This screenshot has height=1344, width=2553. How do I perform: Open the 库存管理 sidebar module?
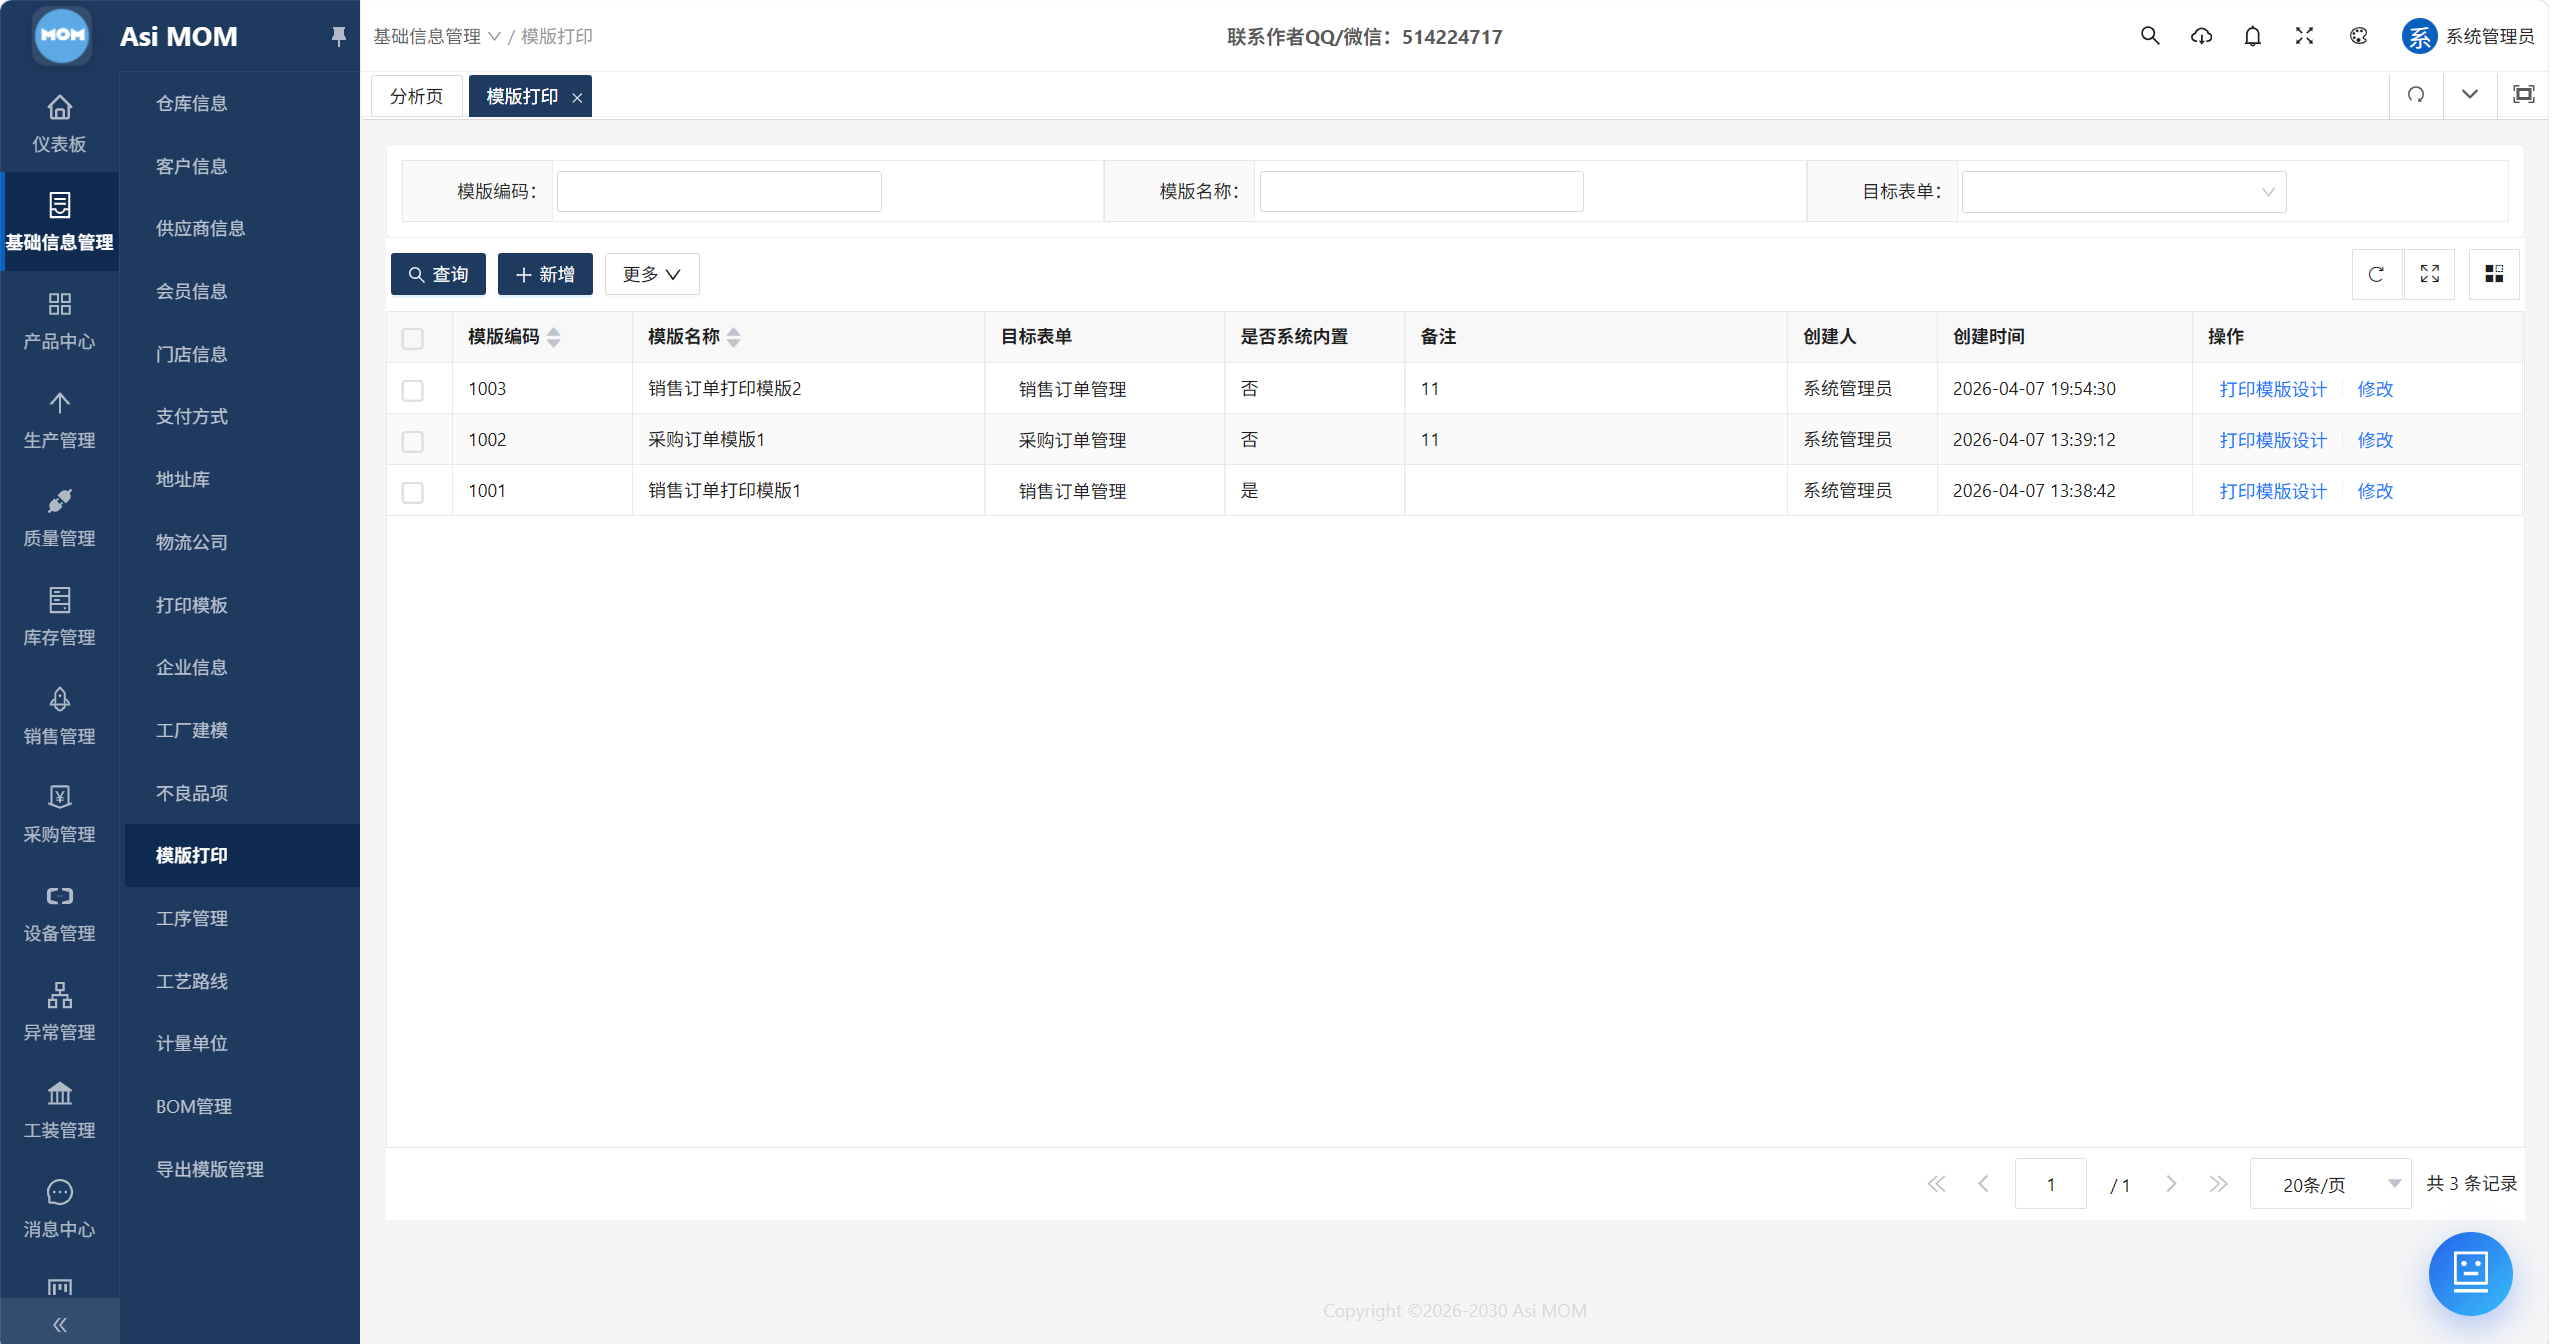(59, 616)
